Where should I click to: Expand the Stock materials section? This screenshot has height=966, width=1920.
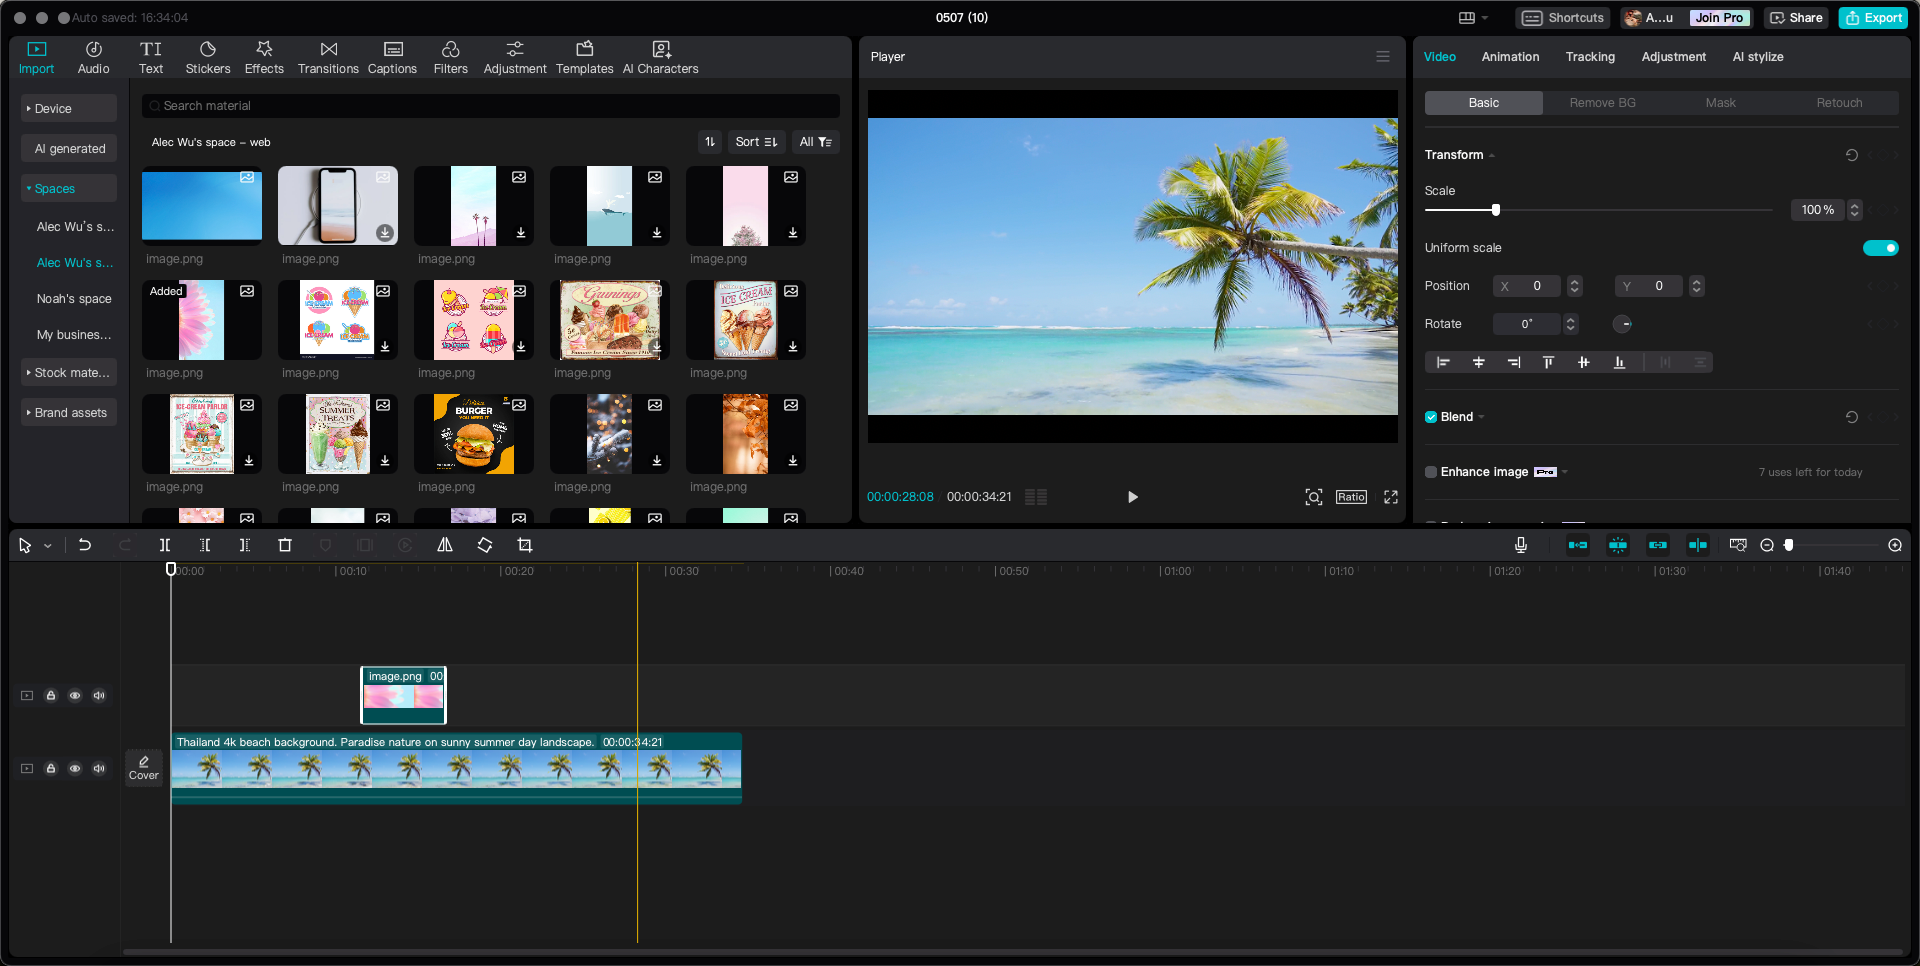pos(68,373)
